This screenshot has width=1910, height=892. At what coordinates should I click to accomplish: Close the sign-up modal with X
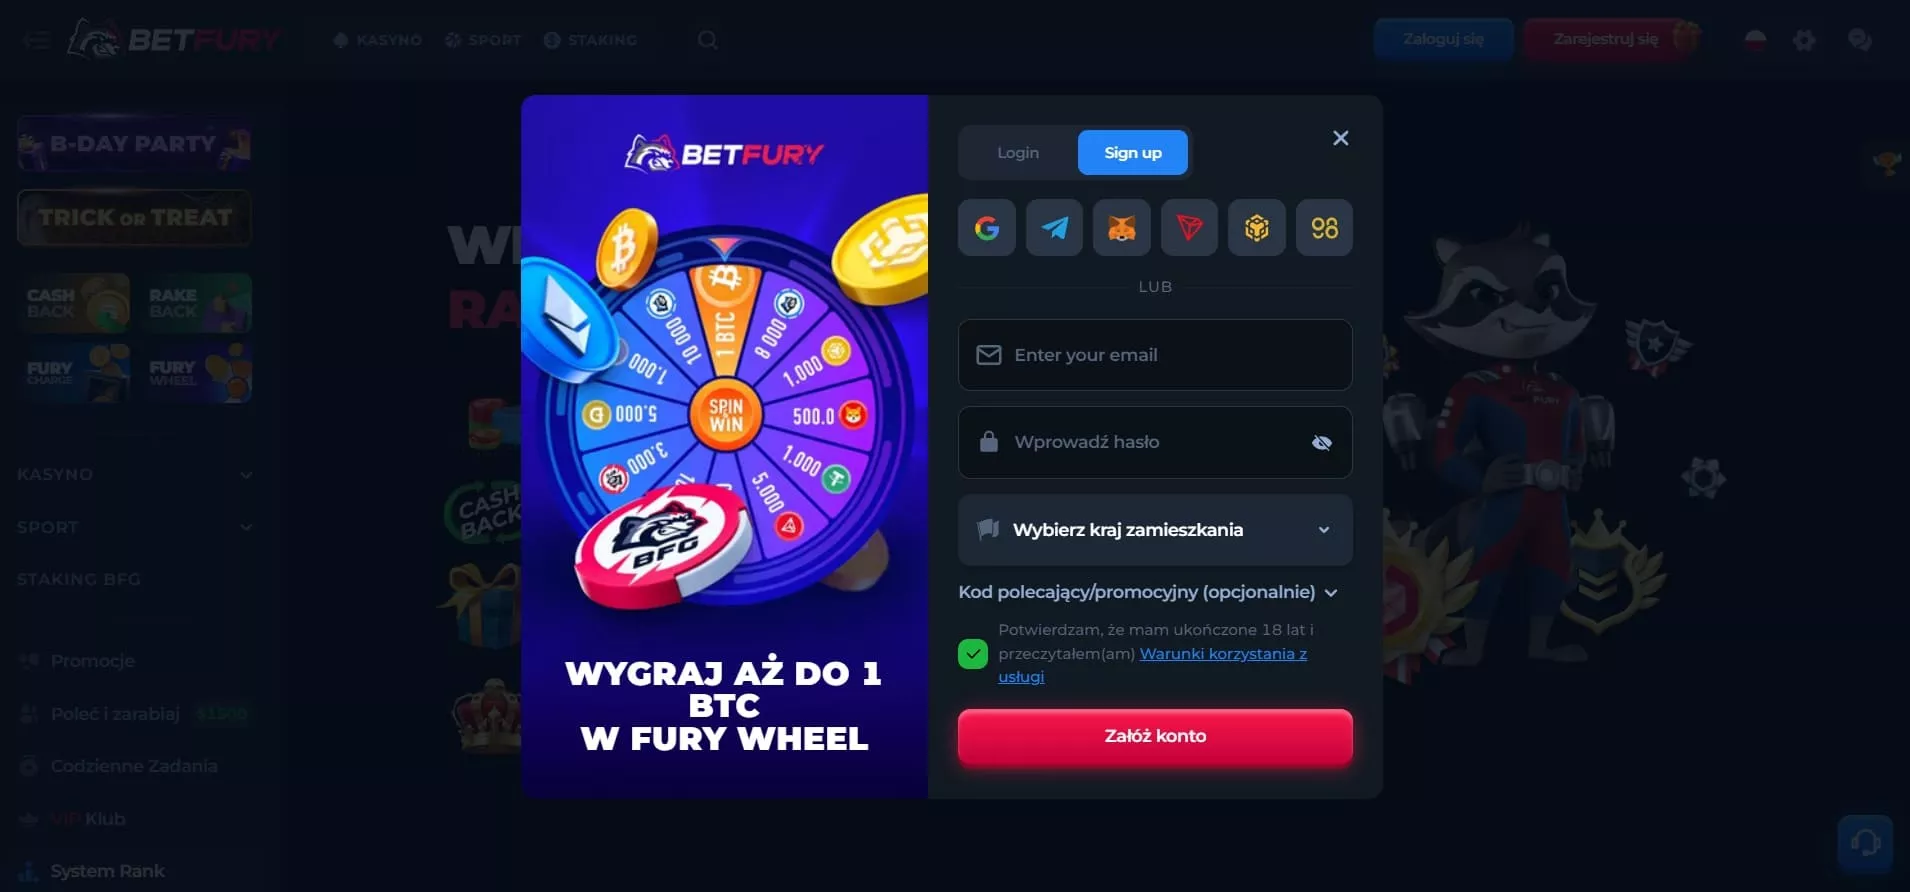coord(1341,138)
